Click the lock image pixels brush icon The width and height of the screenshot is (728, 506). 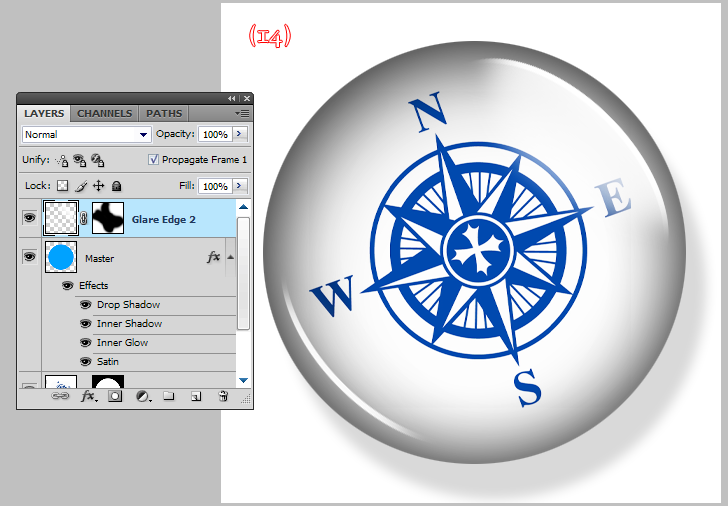point(80,186)
